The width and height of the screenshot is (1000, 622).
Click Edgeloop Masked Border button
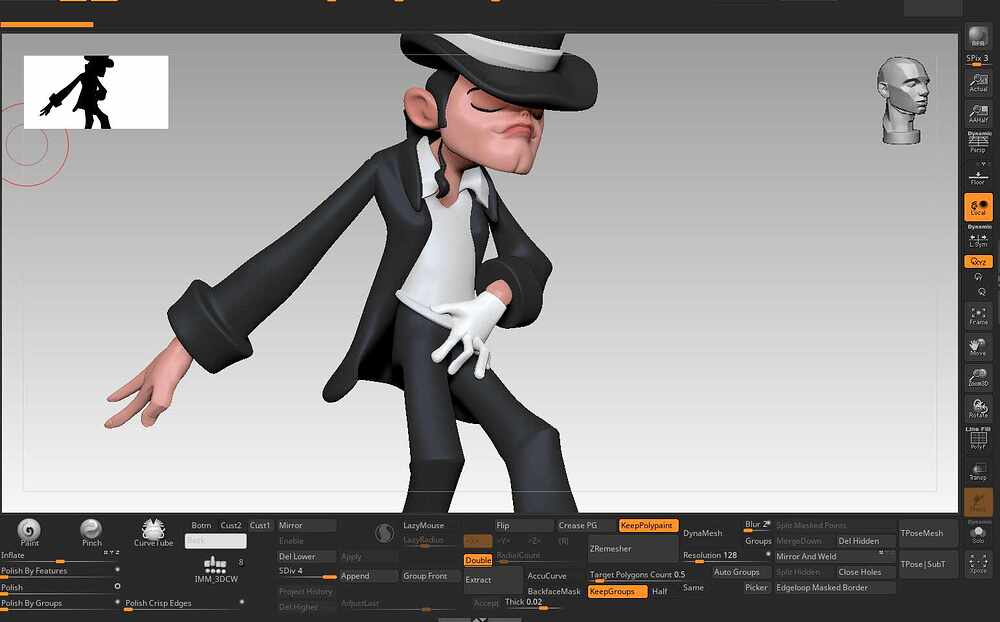click(835, 588)
